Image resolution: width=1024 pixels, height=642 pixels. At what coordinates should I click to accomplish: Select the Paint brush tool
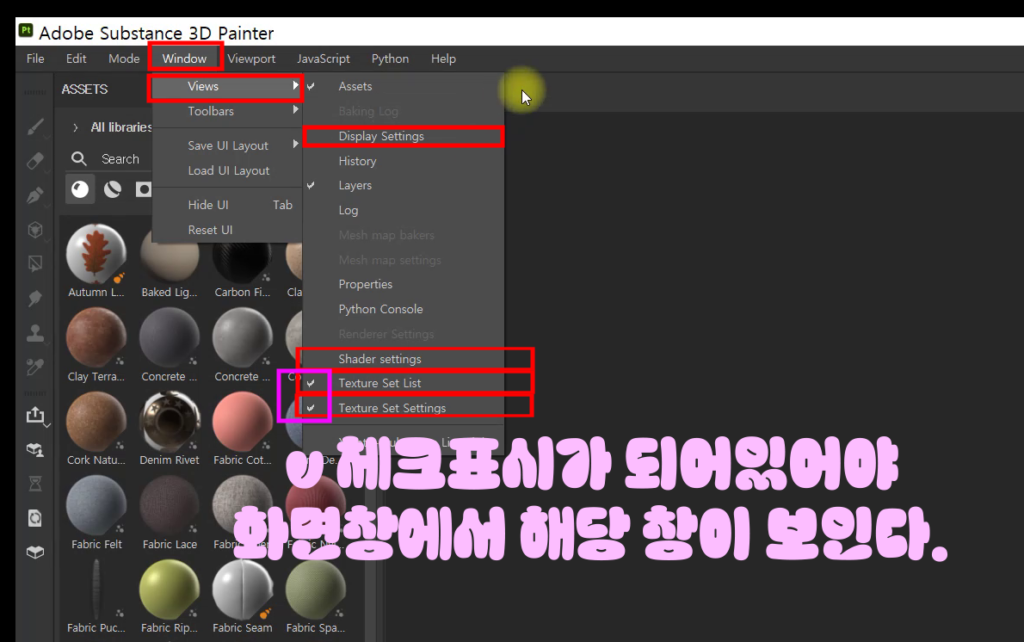pyautogui.click(x=35, y=126)
